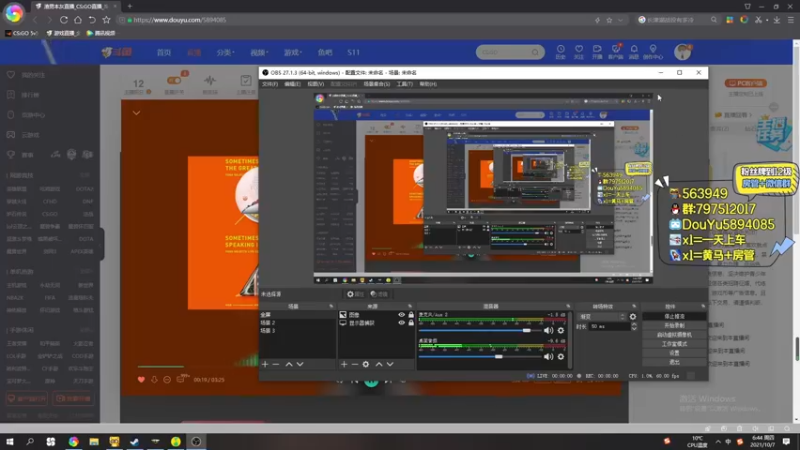Toggle lock of 图像 source
Viewport: 800px width, 450px height.
tap(411, 315)
